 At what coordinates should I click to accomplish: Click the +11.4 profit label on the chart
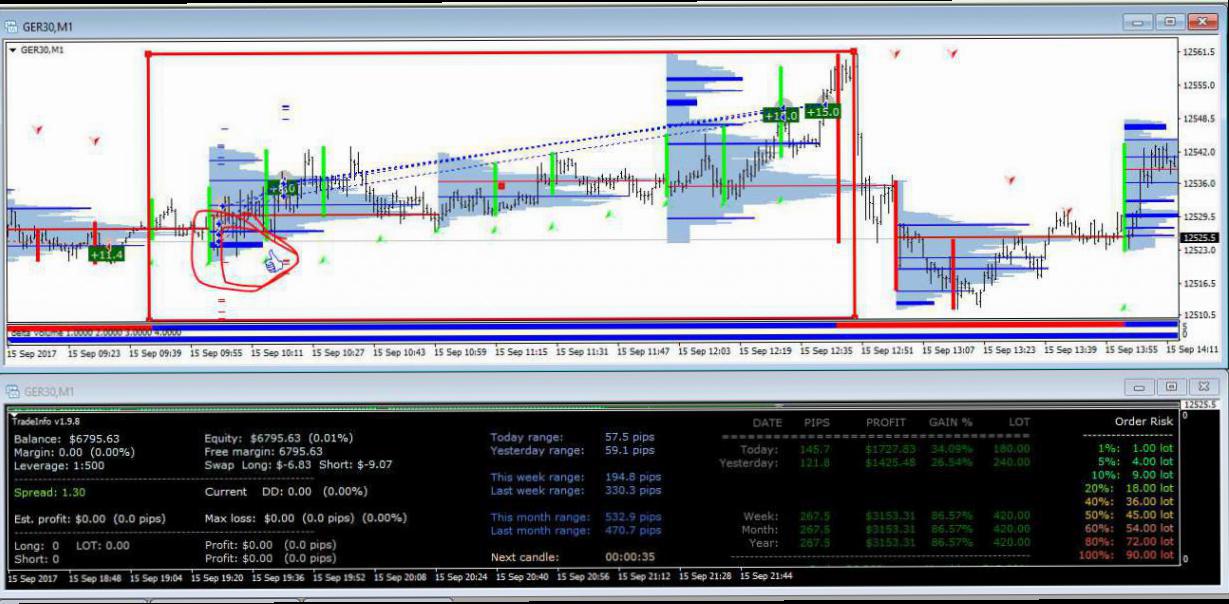(x=106, y=255)
